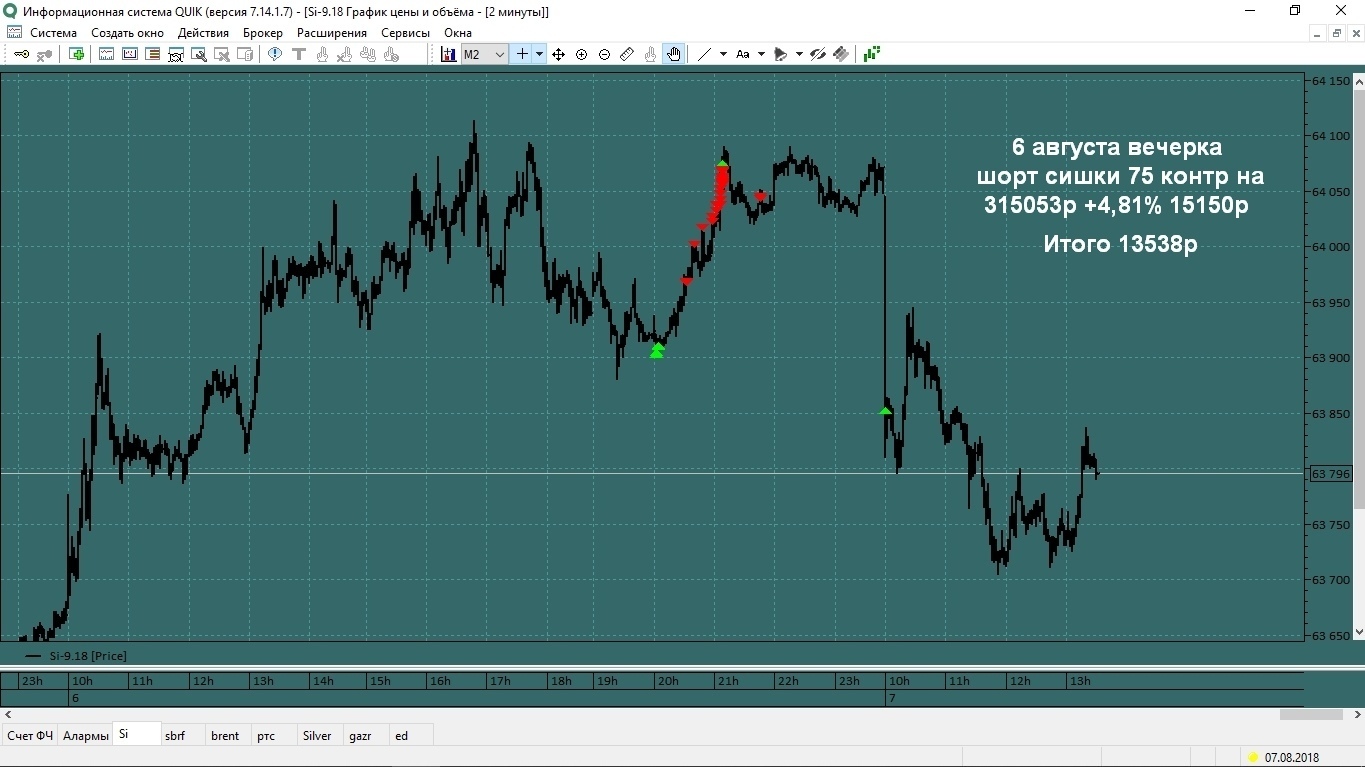Open the Брокер menu

263,33
